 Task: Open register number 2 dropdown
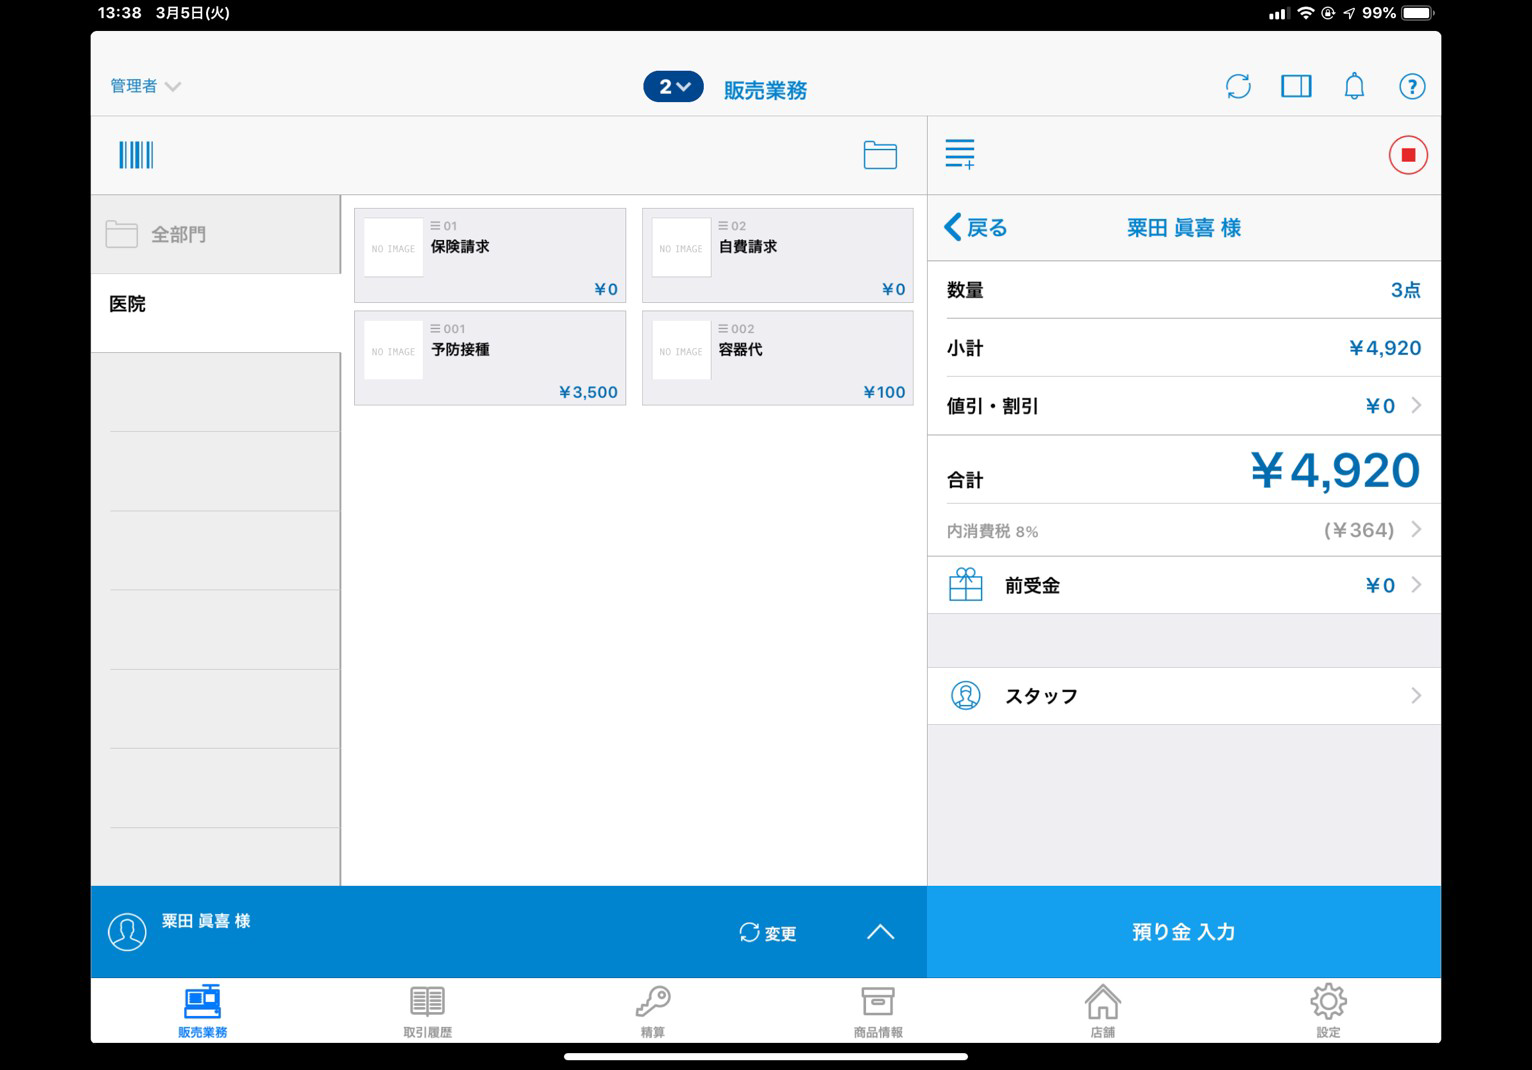(673, 87)
